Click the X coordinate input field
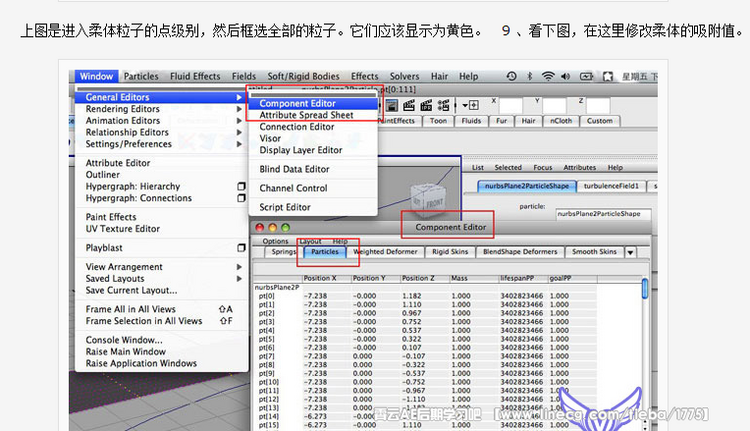 click(510, 106)
